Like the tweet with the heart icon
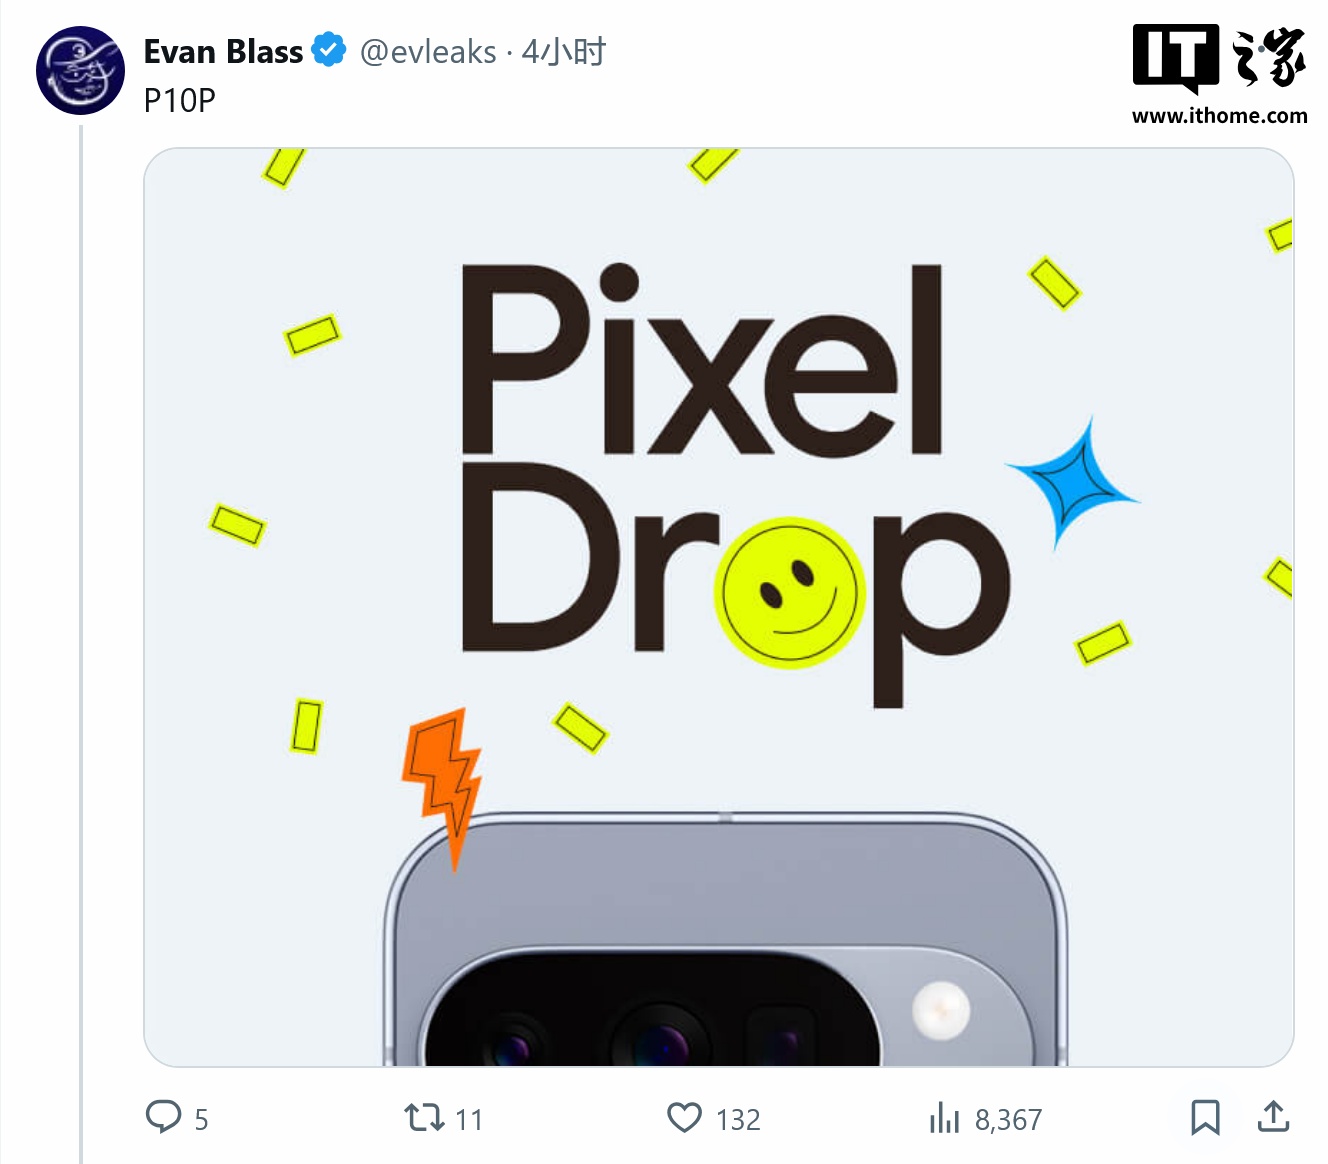 [x=684, y=1117]
